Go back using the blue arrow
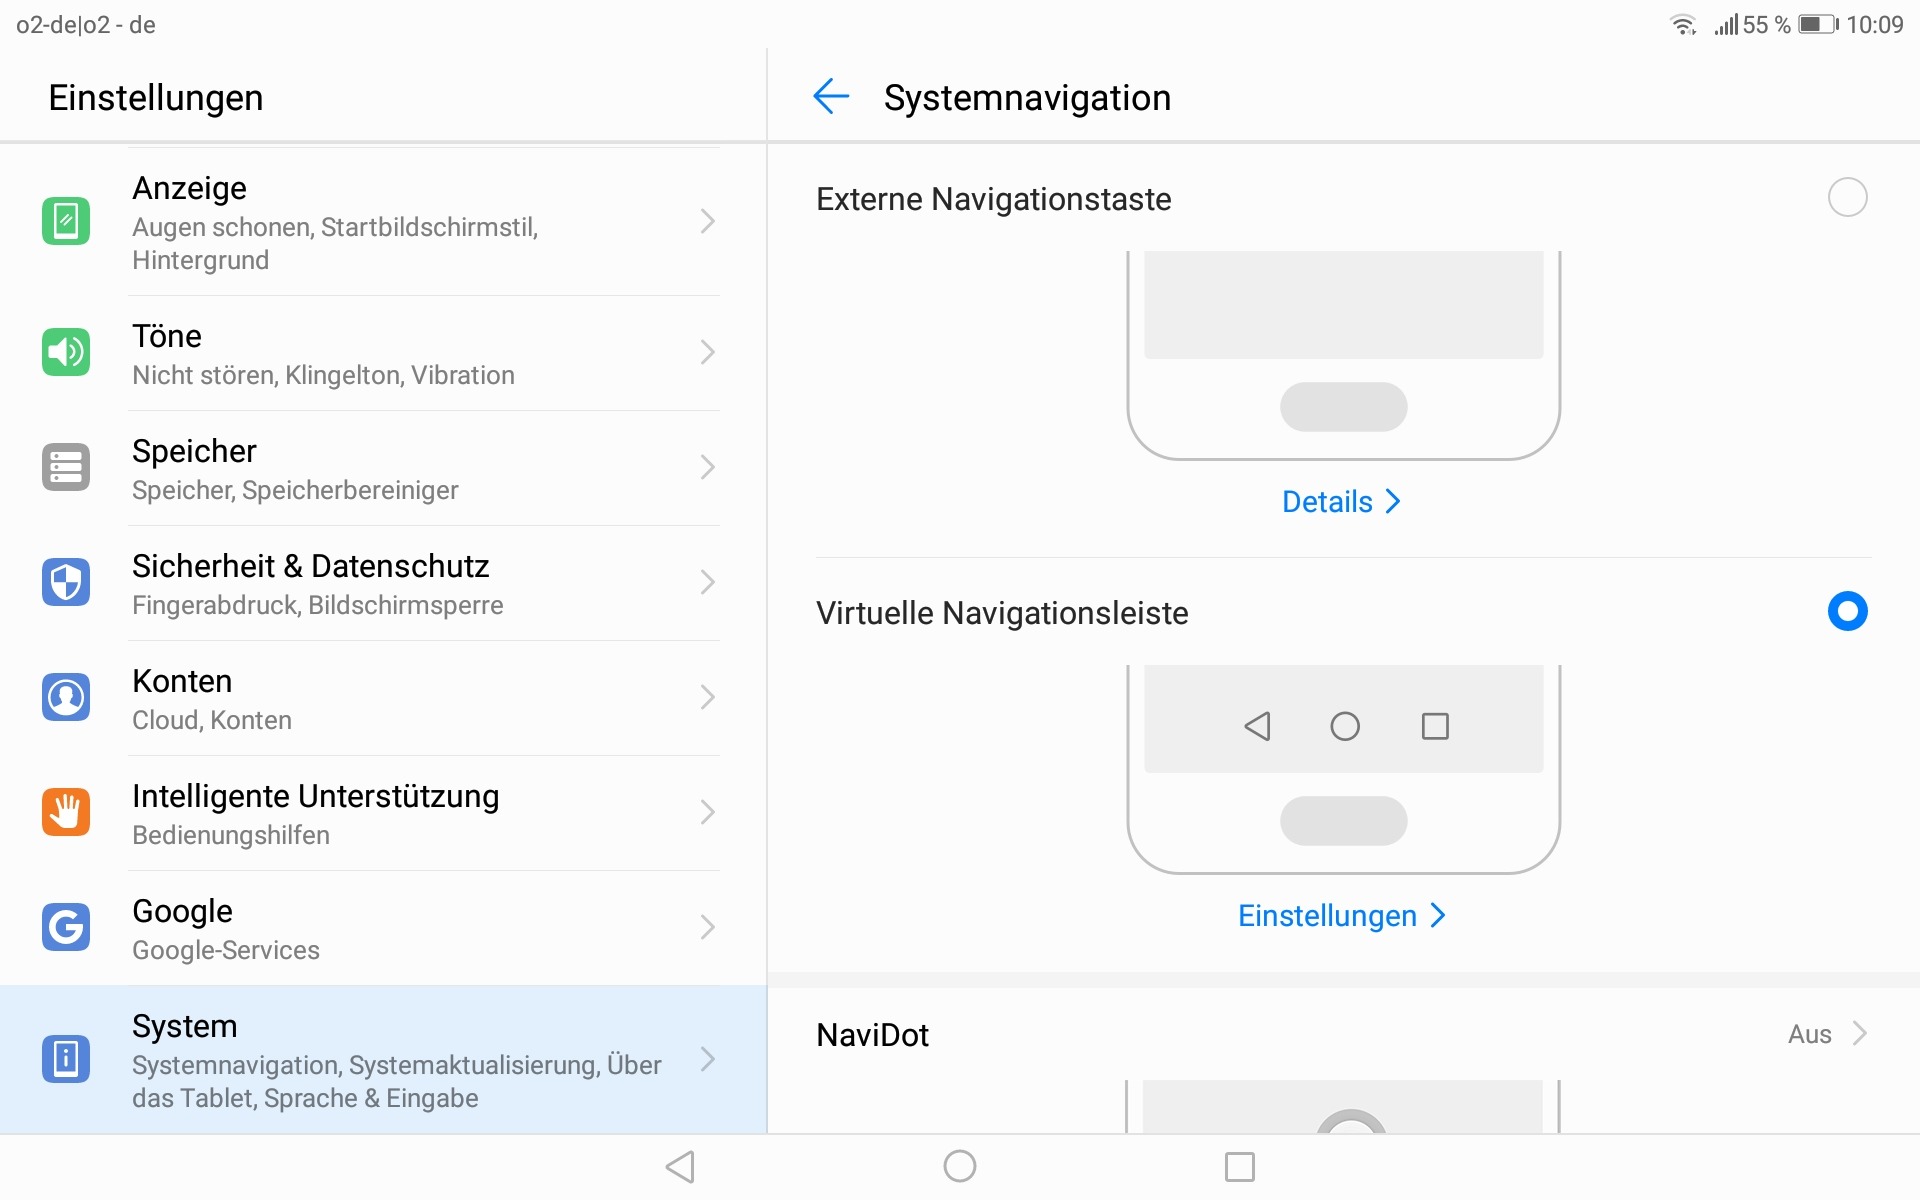This screenshot has height=1200, width=1920. [831, 97]
